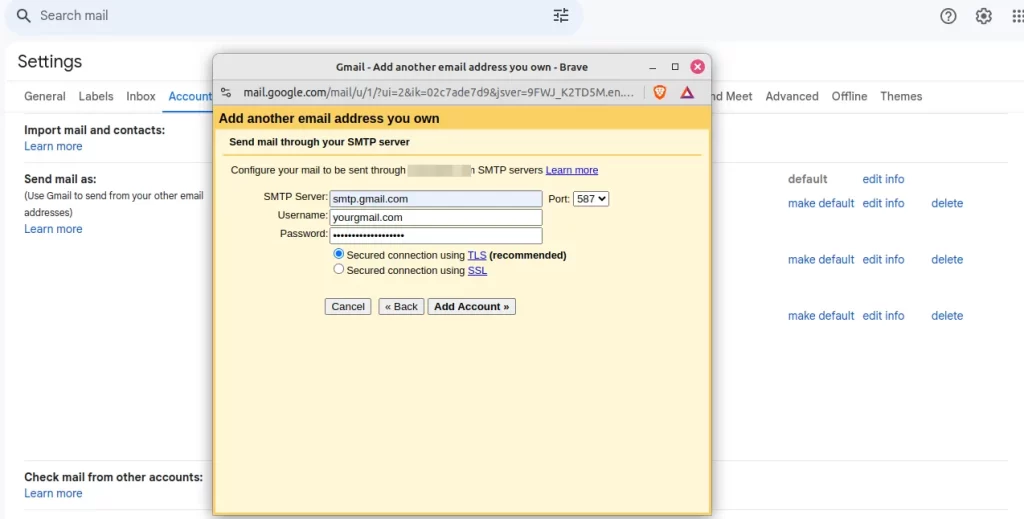Switch to the Inbox settings tab

(141, 97)
